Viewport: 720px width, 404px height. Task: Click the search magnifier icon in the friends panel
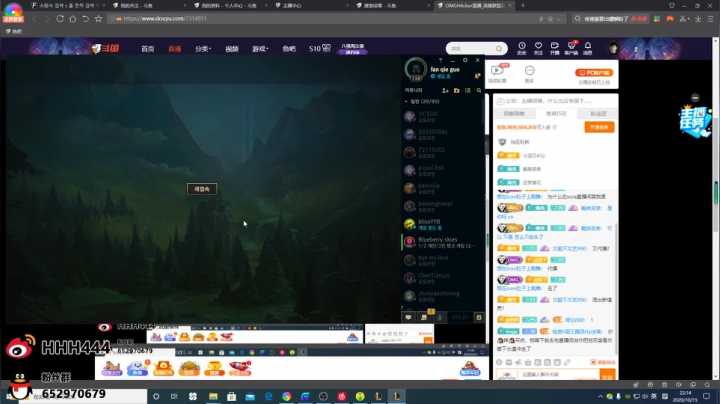(479, 90)
